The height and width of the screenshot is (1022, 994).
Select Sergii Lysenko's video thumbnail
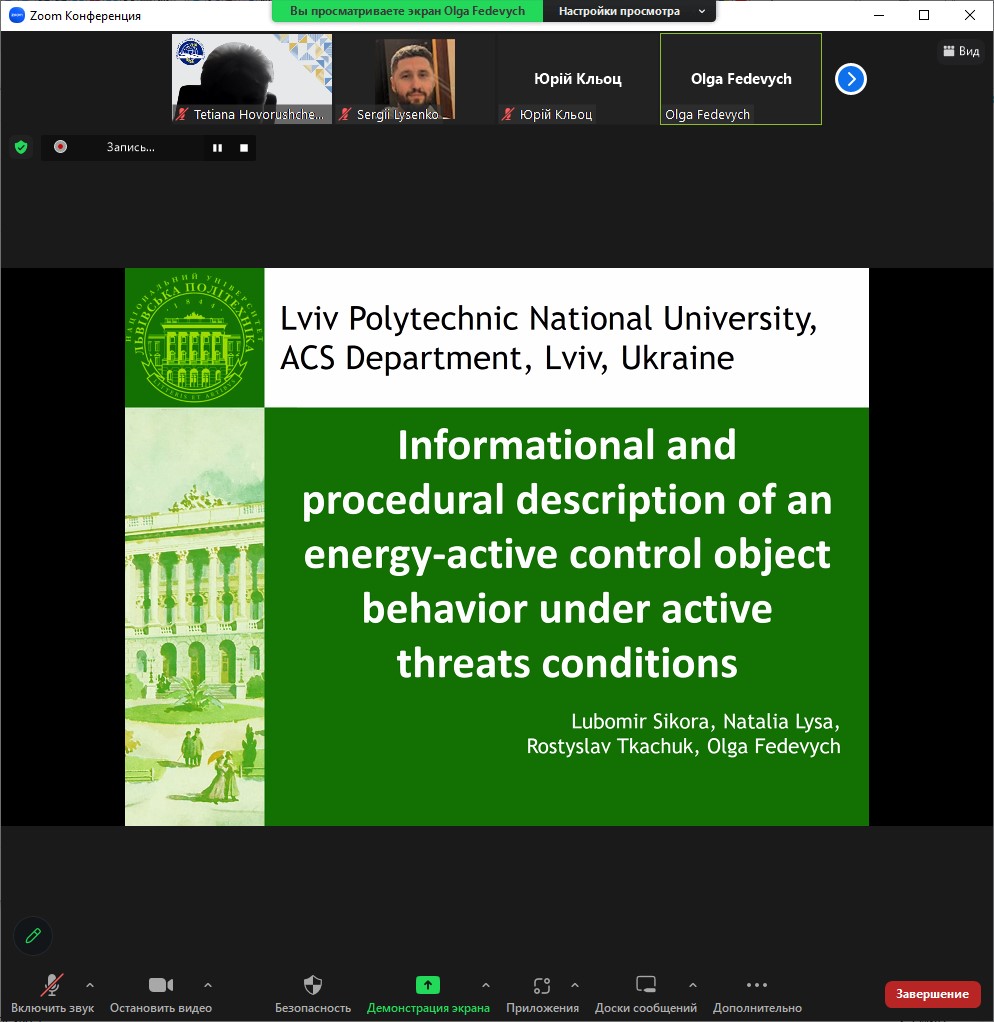point(414,78)
